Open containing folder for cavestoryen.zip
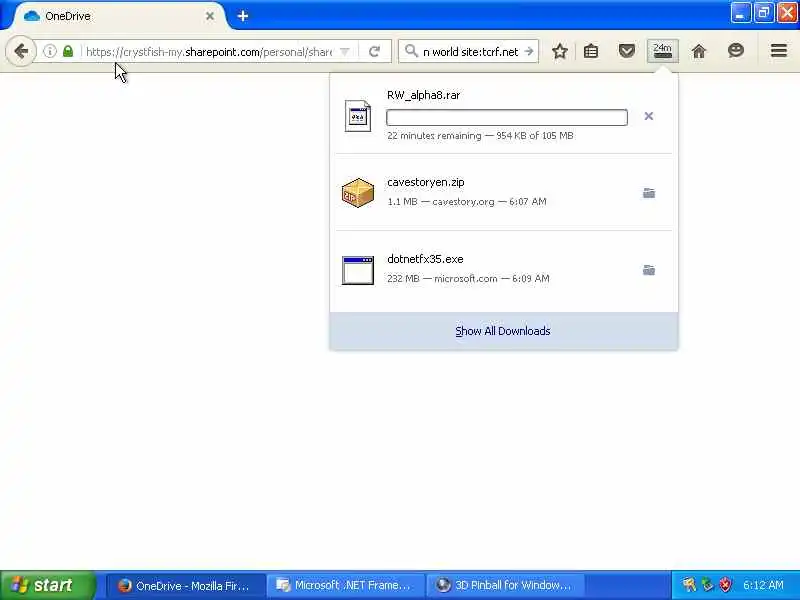 (x=648, y=193)
